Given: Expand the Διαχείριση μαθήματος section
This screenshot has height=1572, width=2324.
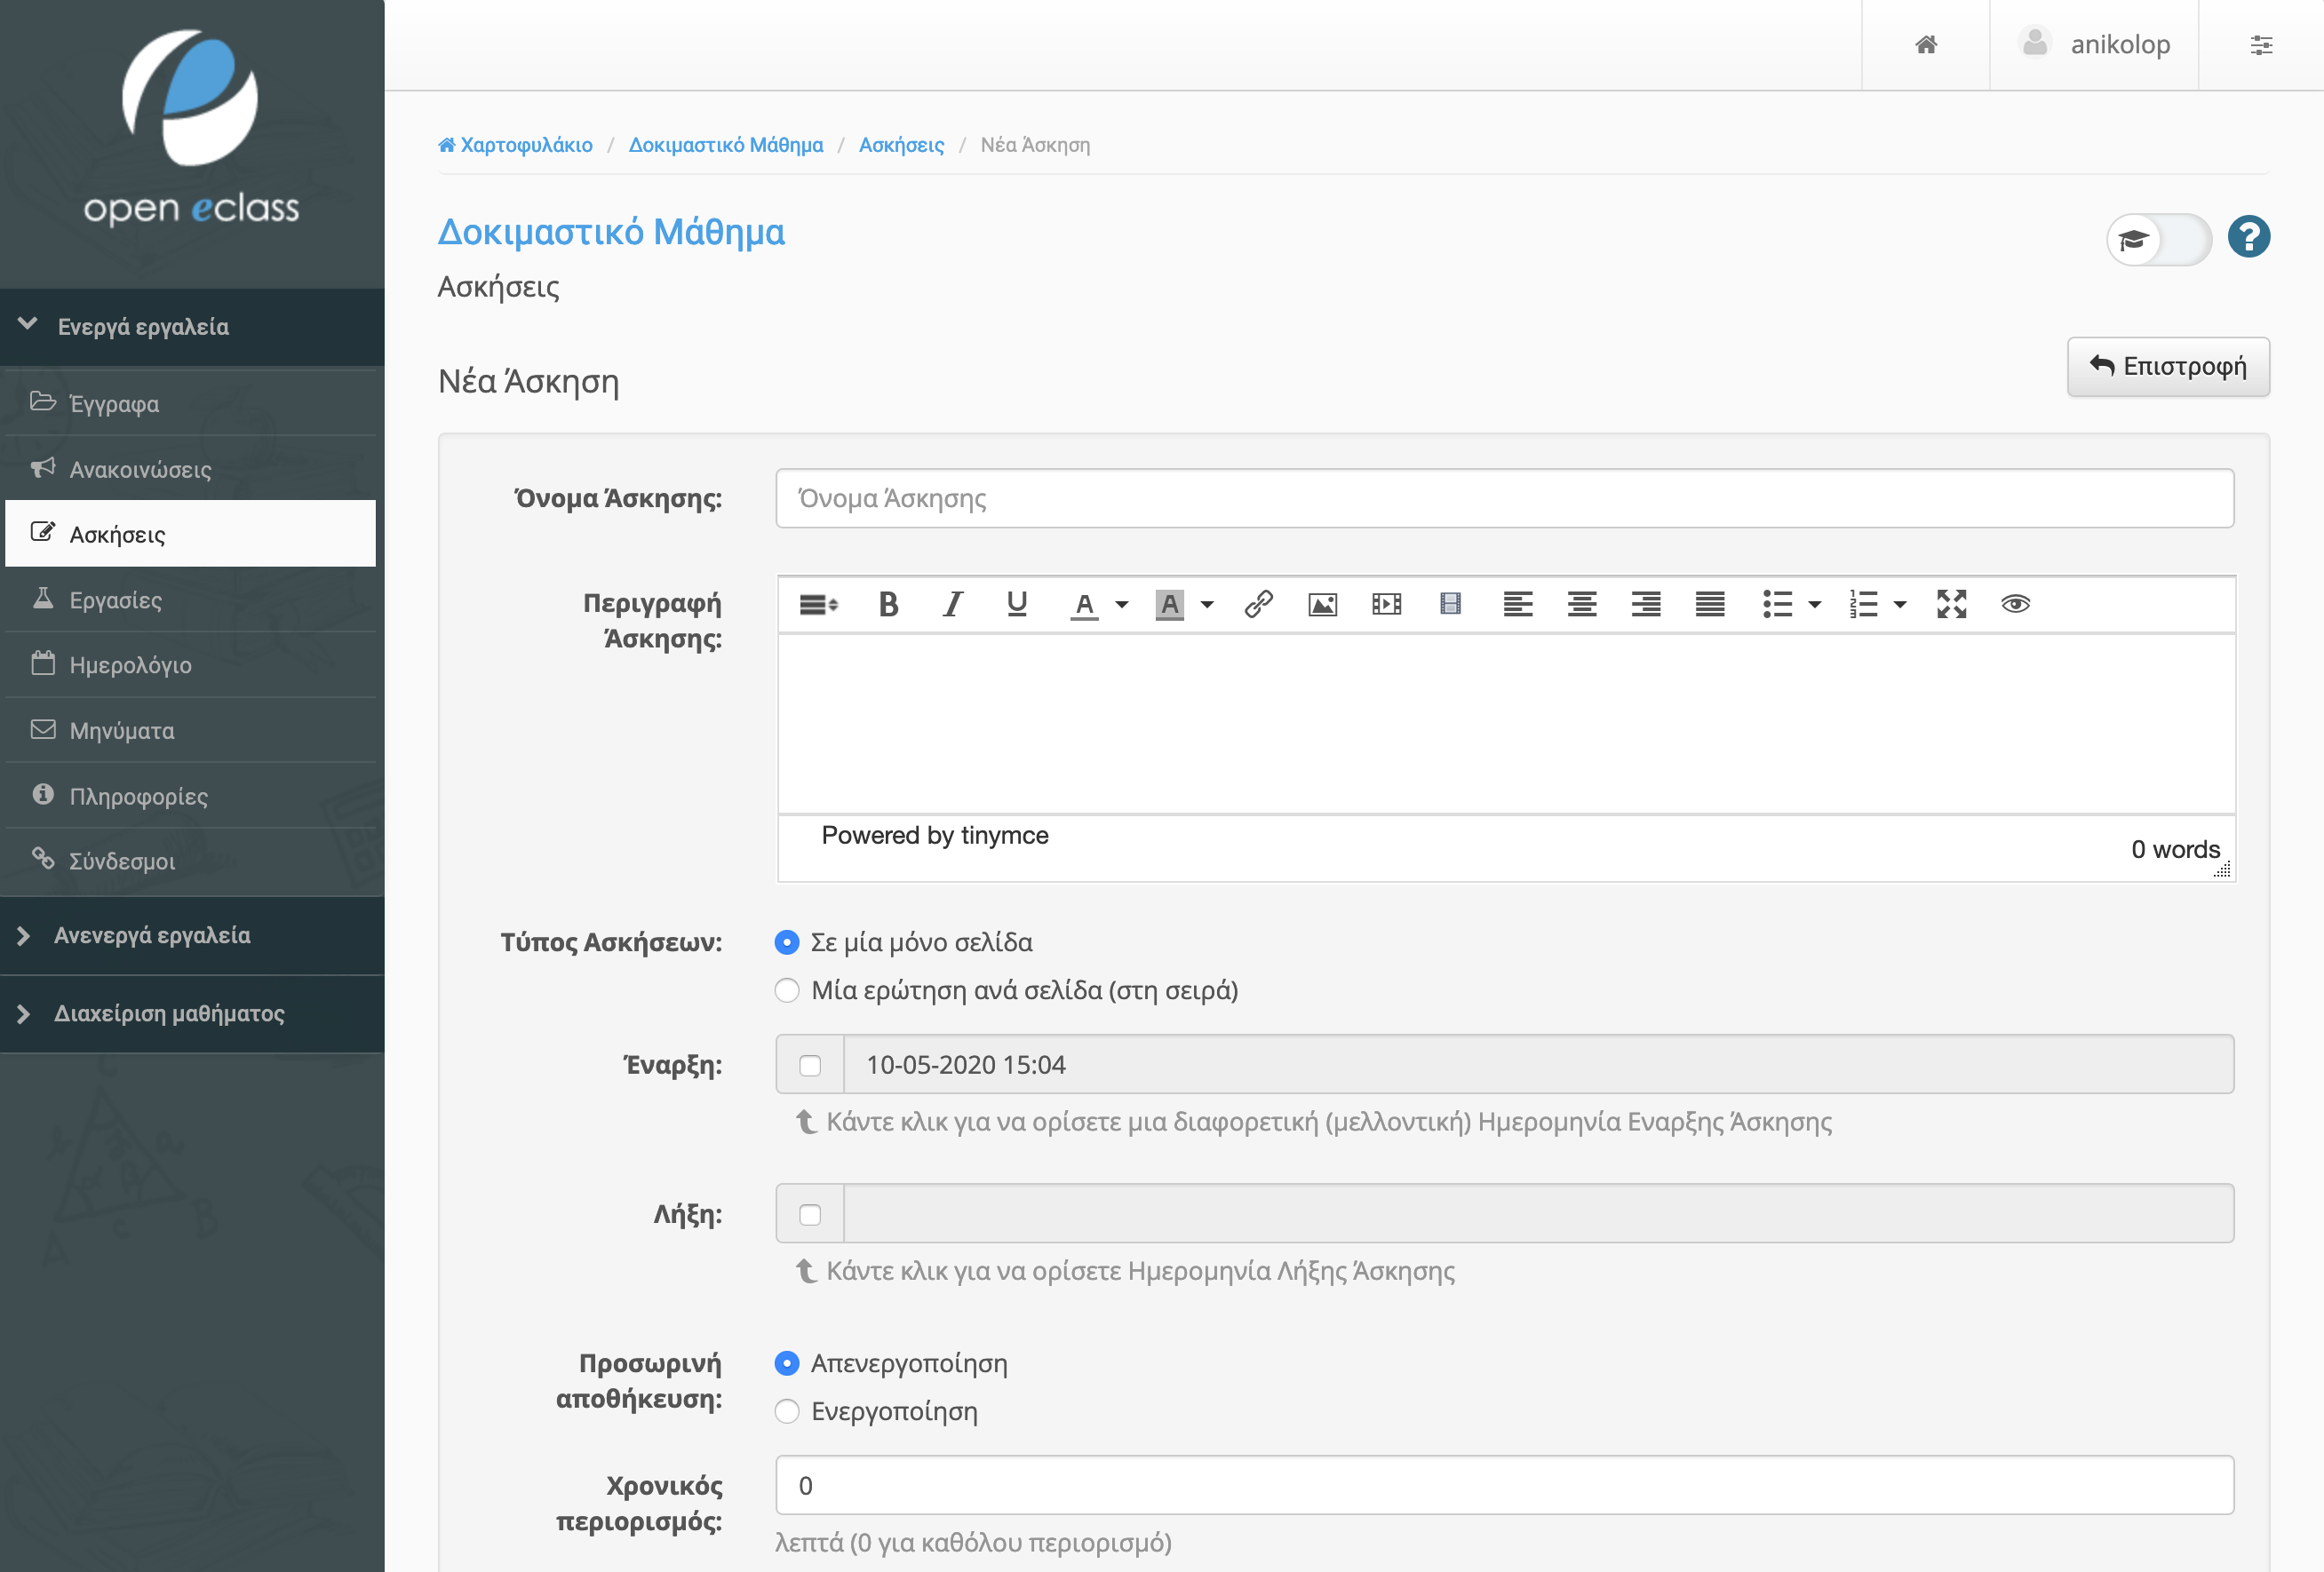Looking at the screenshot, I should click(x=192, y=1014).
